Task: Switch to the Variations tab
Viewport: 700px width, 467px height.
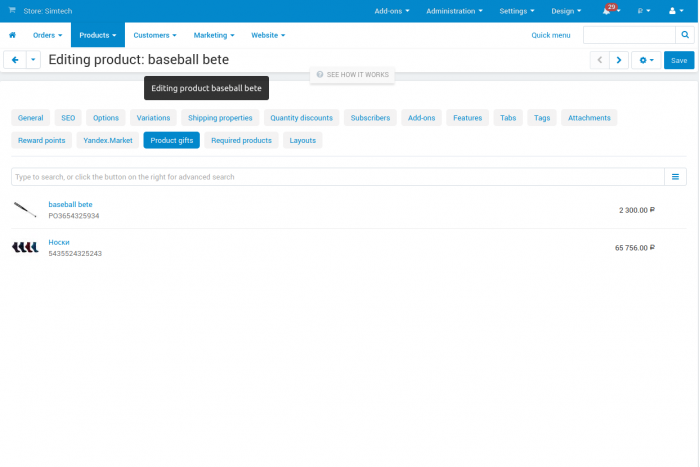Action: [153, 118]
